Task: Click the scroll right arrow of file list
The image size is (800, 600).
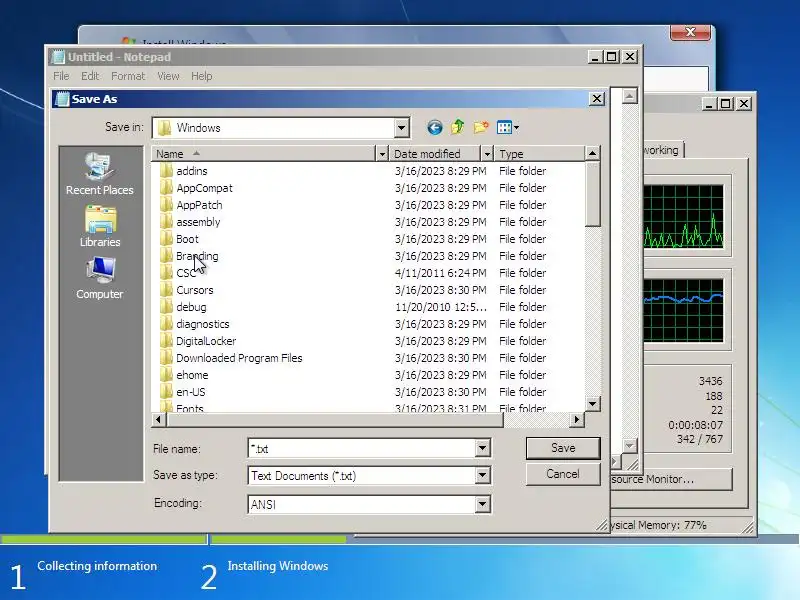Action: [577, 420]
